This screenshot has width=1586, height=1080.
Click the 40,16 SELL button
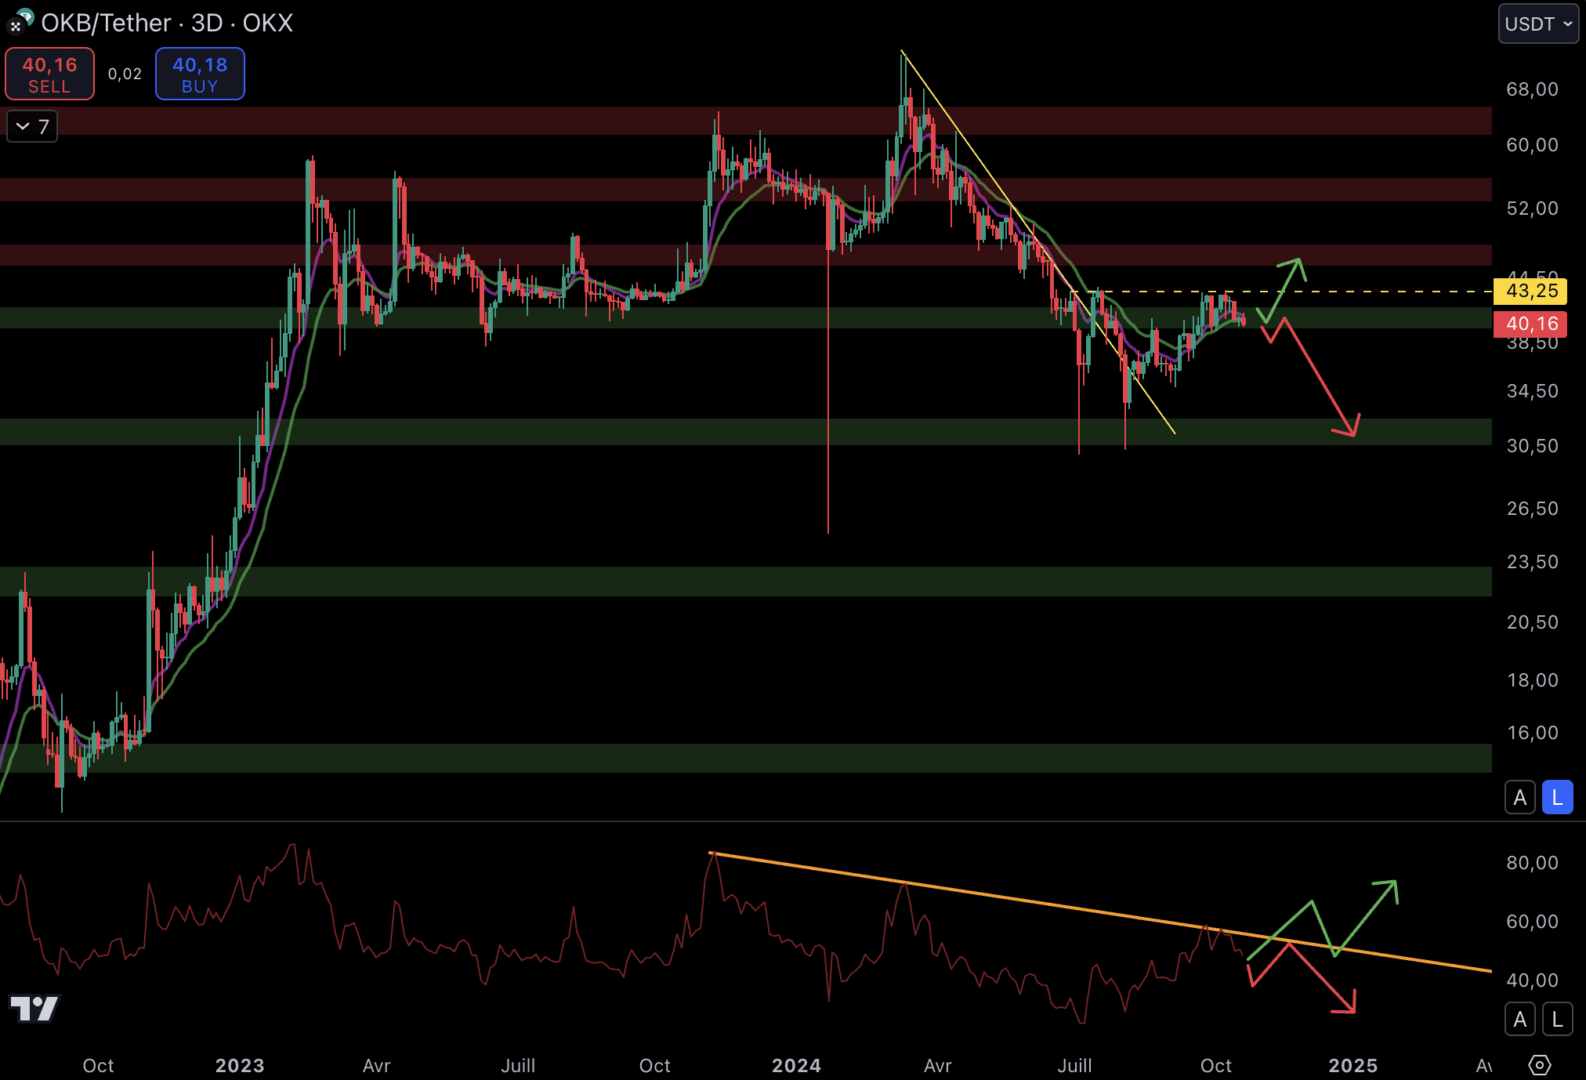(x=50, y=74)
